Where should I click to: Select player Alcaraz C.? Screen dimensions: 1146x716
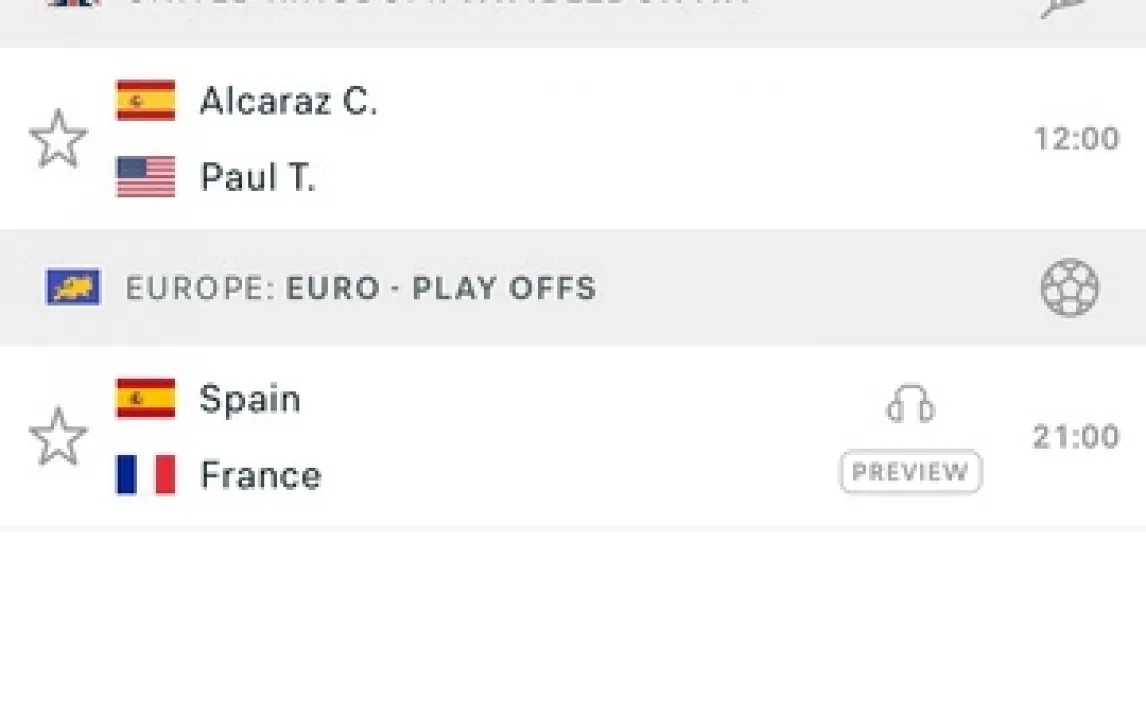point(289,101)
